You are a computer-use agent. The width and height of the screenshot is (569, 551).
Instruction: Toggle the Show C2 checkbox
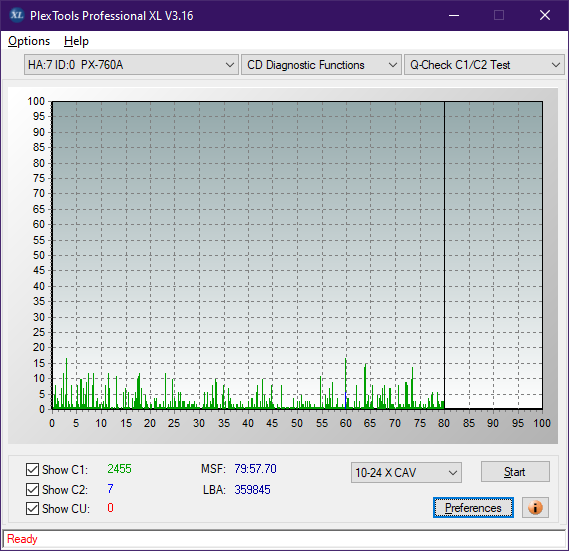coord(32,489)
